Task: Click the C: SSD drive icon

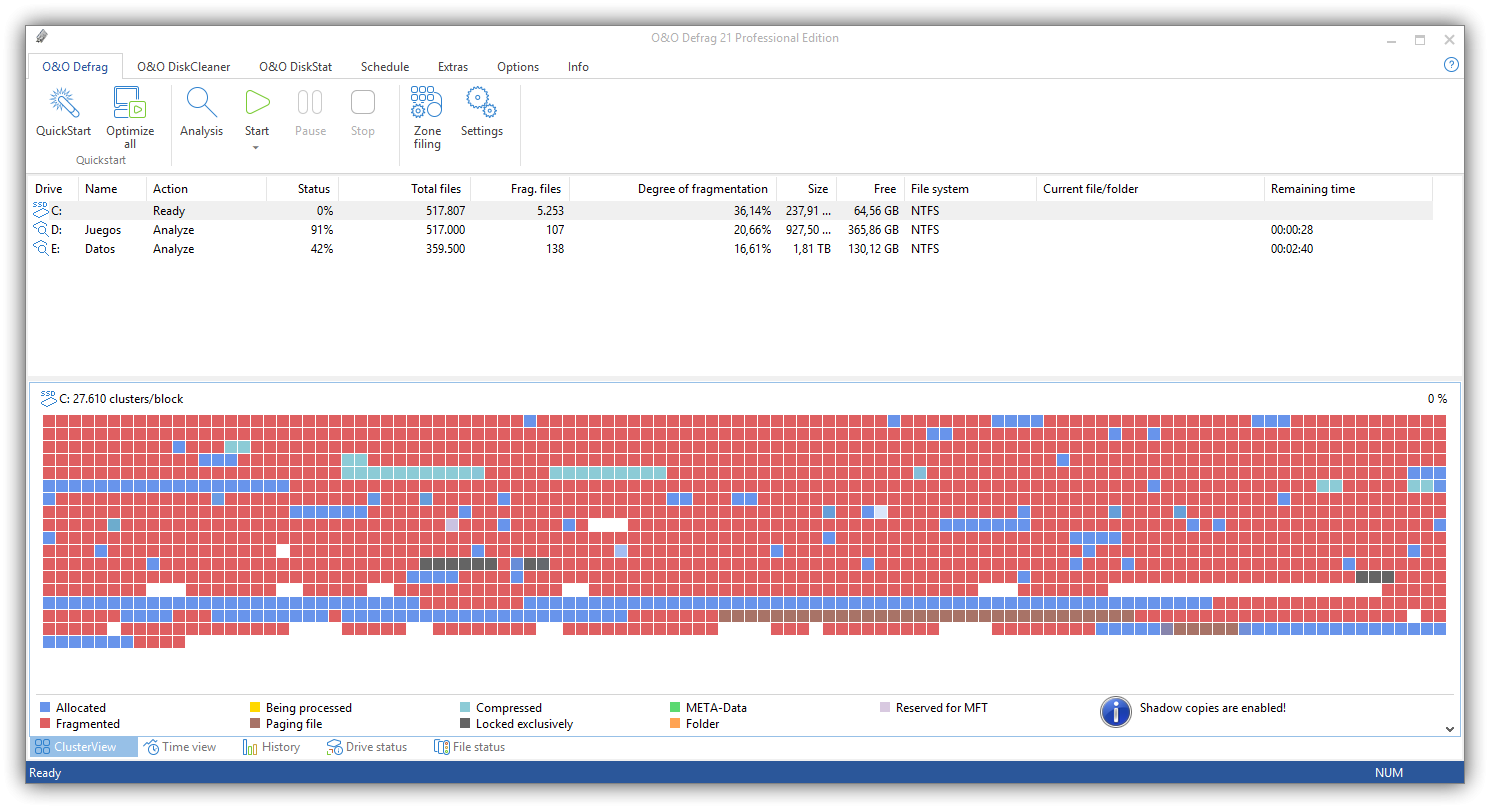Action: click(41, 210)
